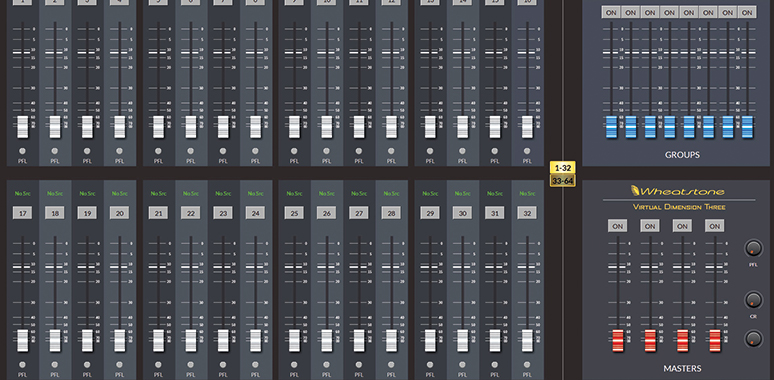Switch to channels 1-32 bank

coord(563,168)
